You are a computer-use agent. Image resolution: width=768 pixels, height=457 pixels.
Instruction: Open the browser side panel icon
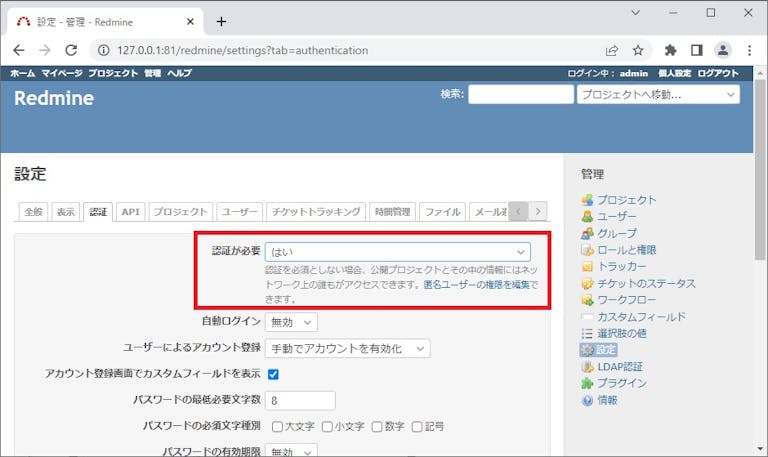[x=696, y=50]
